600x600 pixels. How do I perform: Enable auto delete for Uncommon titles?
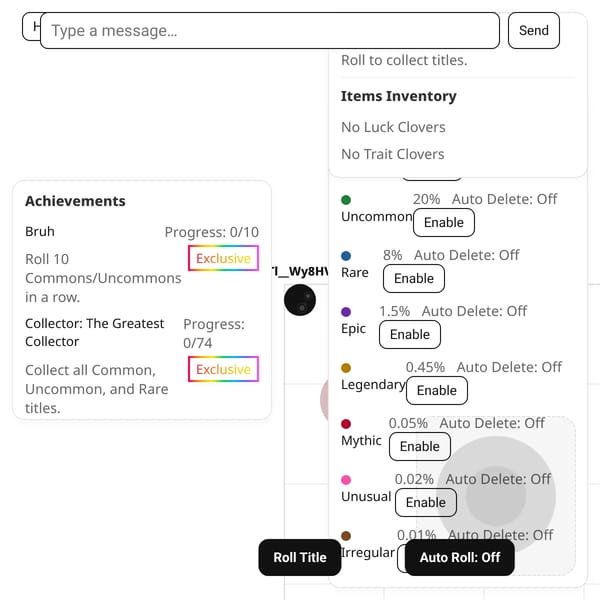point(444,222)
